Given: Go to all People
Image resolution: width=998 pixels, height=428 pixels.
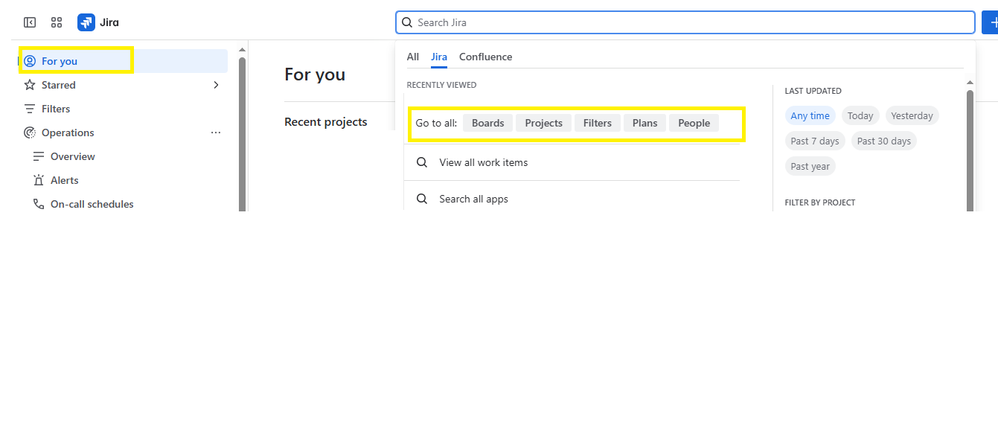Looking at the screenshot, I should tap(694, 123).
